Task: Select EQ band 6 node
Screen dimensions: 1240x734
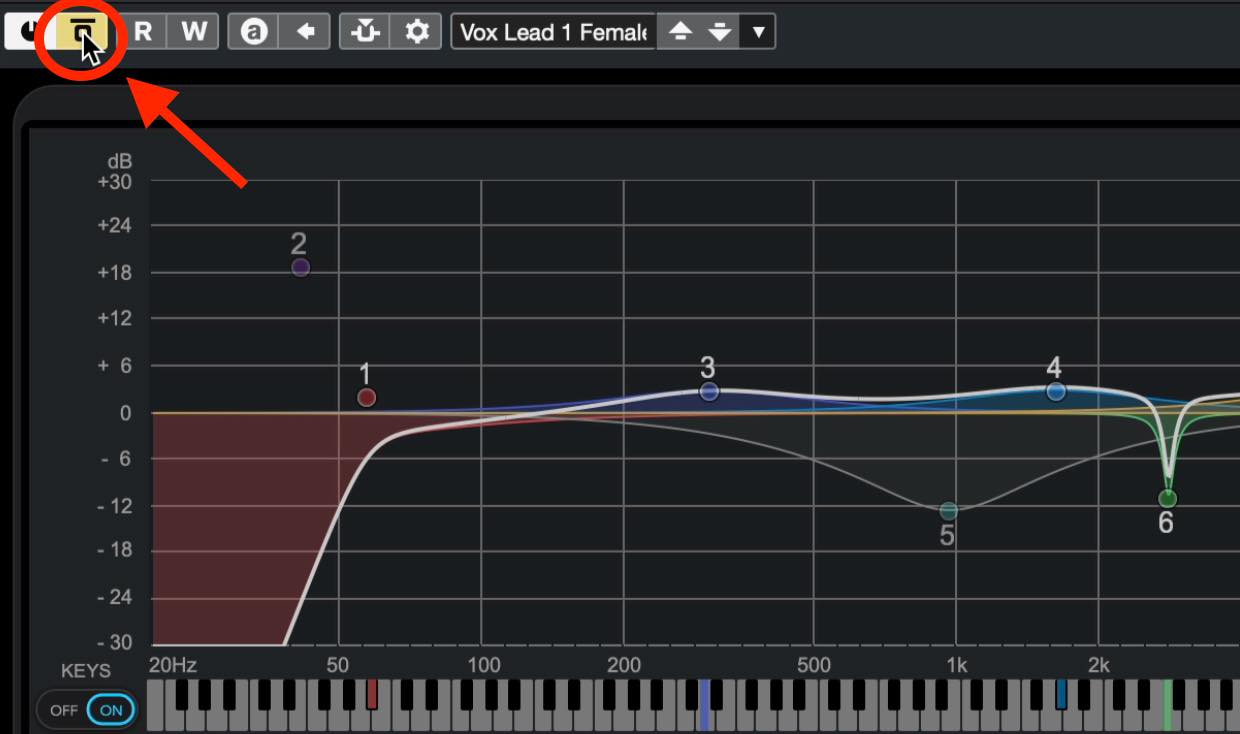Action: point(1167,498)
